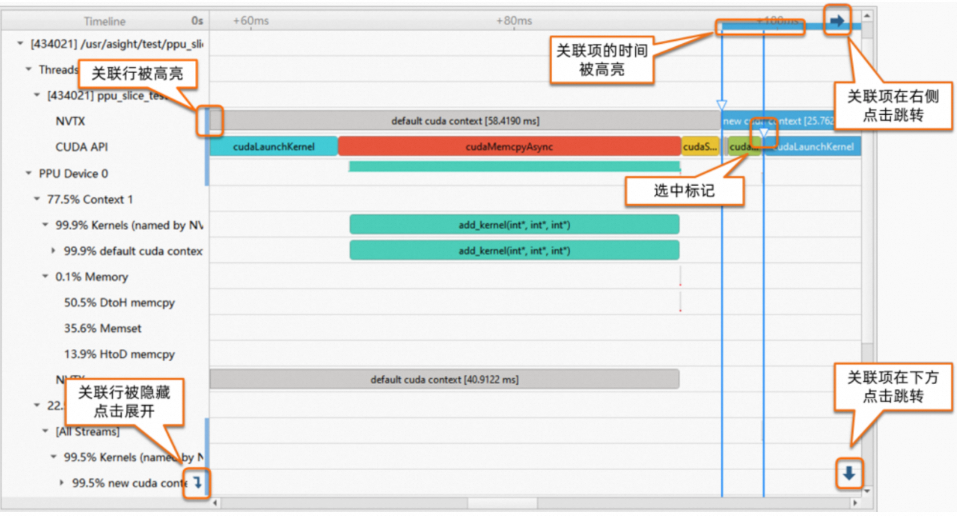Select the 50.5% DtoH memcpy row

(x=119, y=303)
